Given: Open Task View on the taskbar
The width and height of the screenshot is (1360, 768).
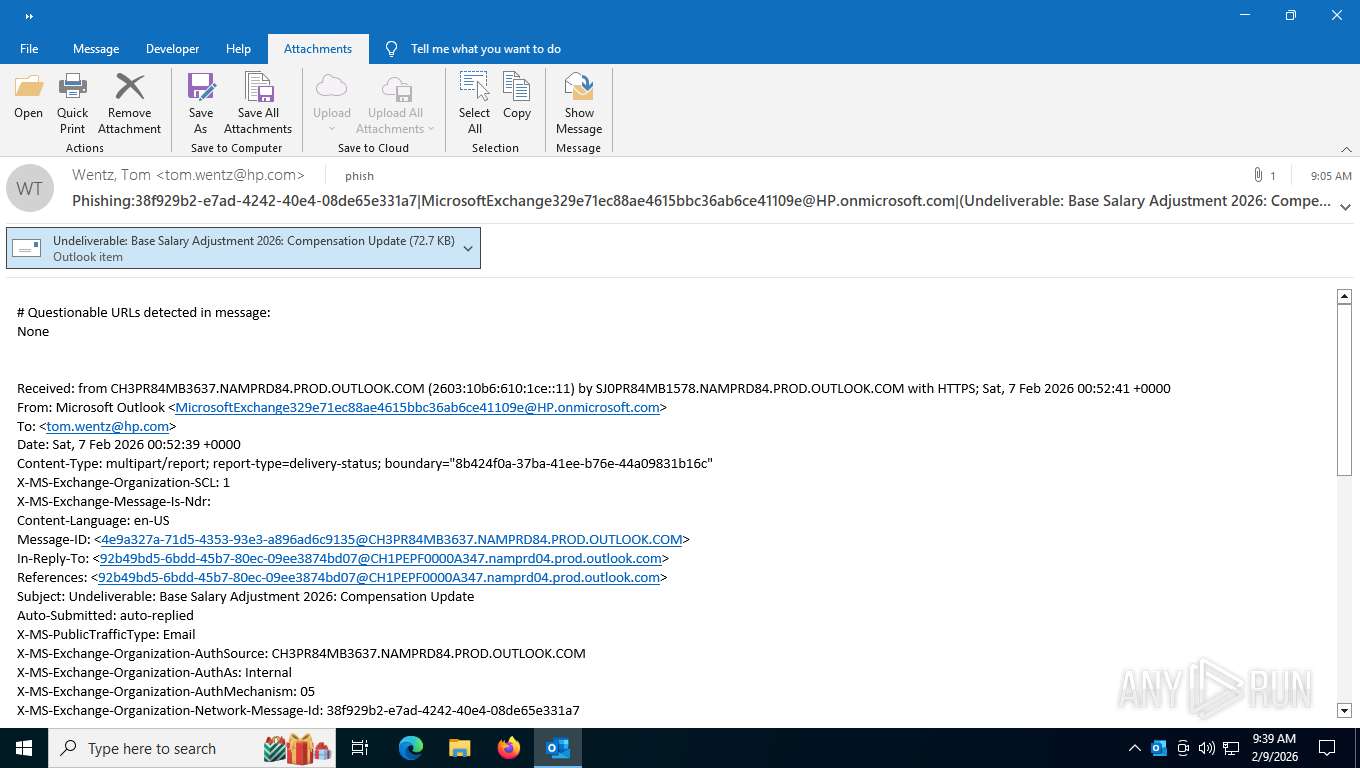Looking at the screenshot, I should [x=360, y=748].
